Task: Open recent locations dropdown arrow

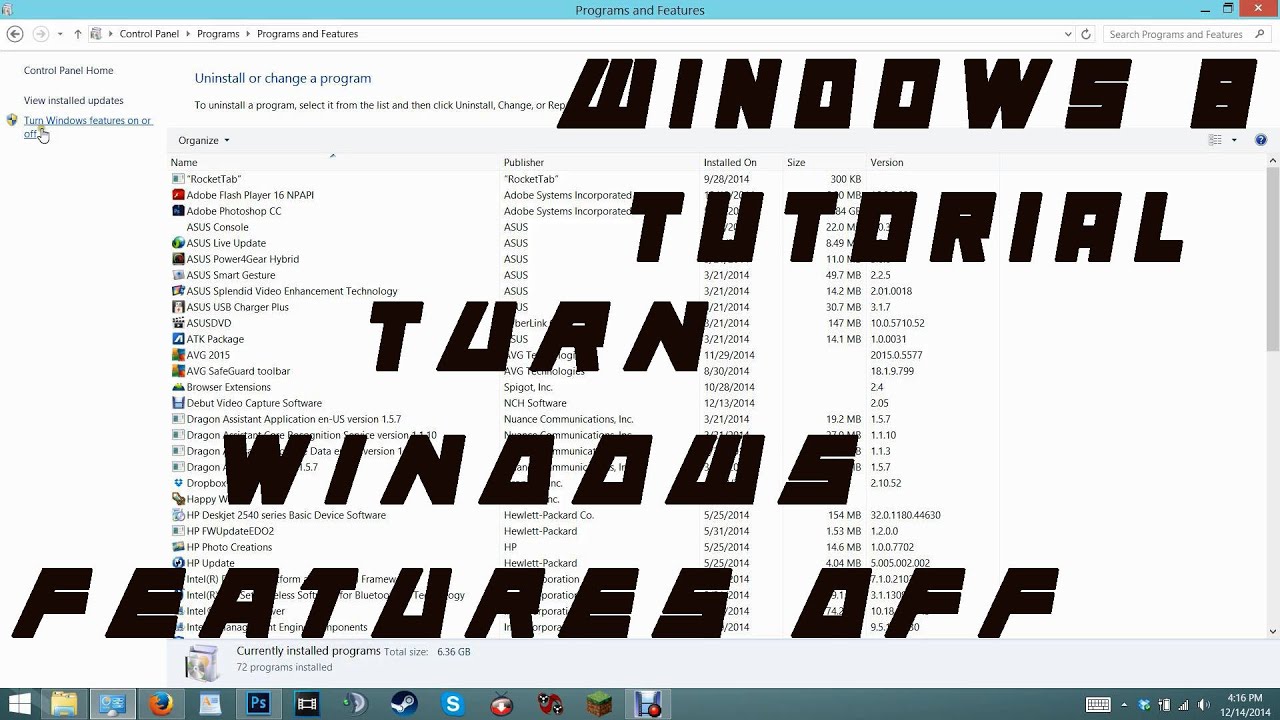Action: tap(60, 34)
